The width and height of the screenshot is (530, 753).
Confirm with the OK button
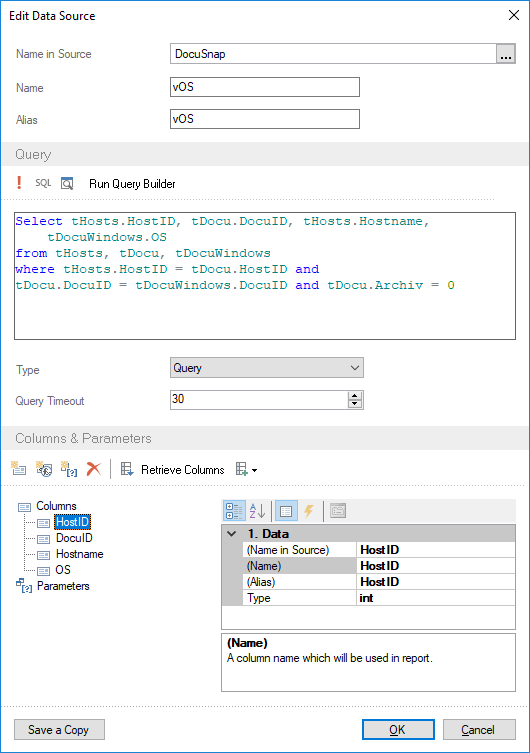click(x=398, y=730)
